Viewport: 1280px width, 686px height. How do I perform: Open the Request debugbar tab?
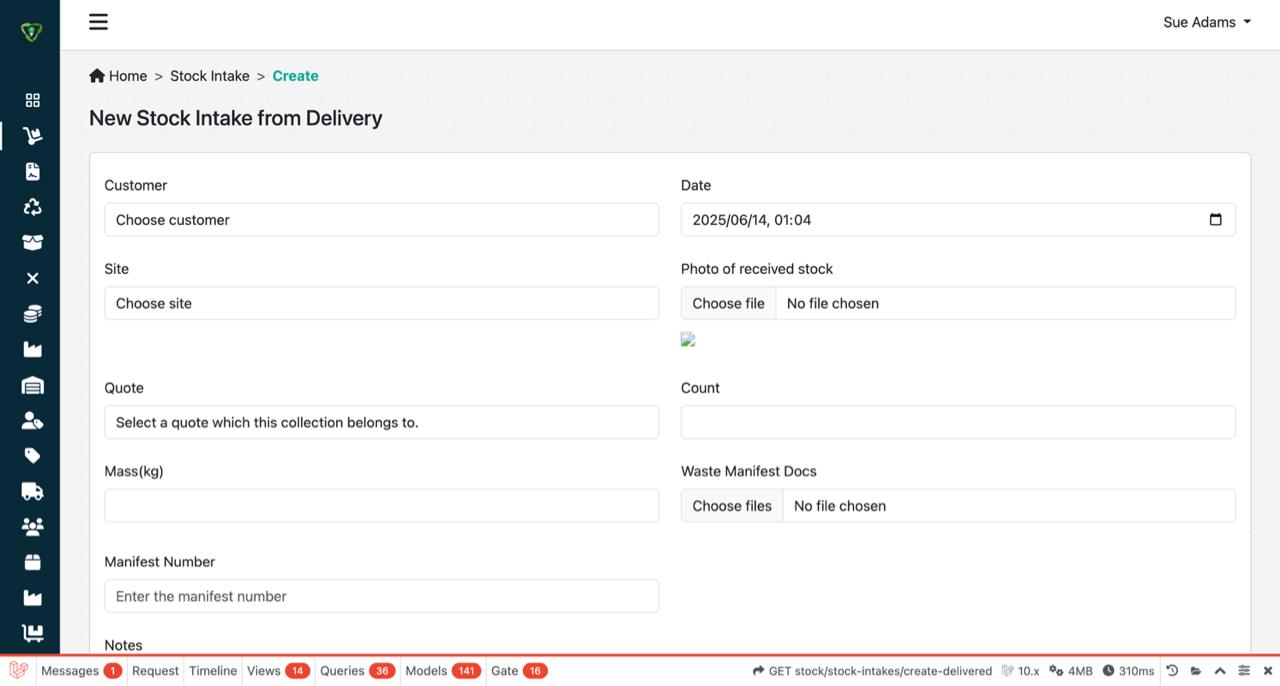click(155, 671)
